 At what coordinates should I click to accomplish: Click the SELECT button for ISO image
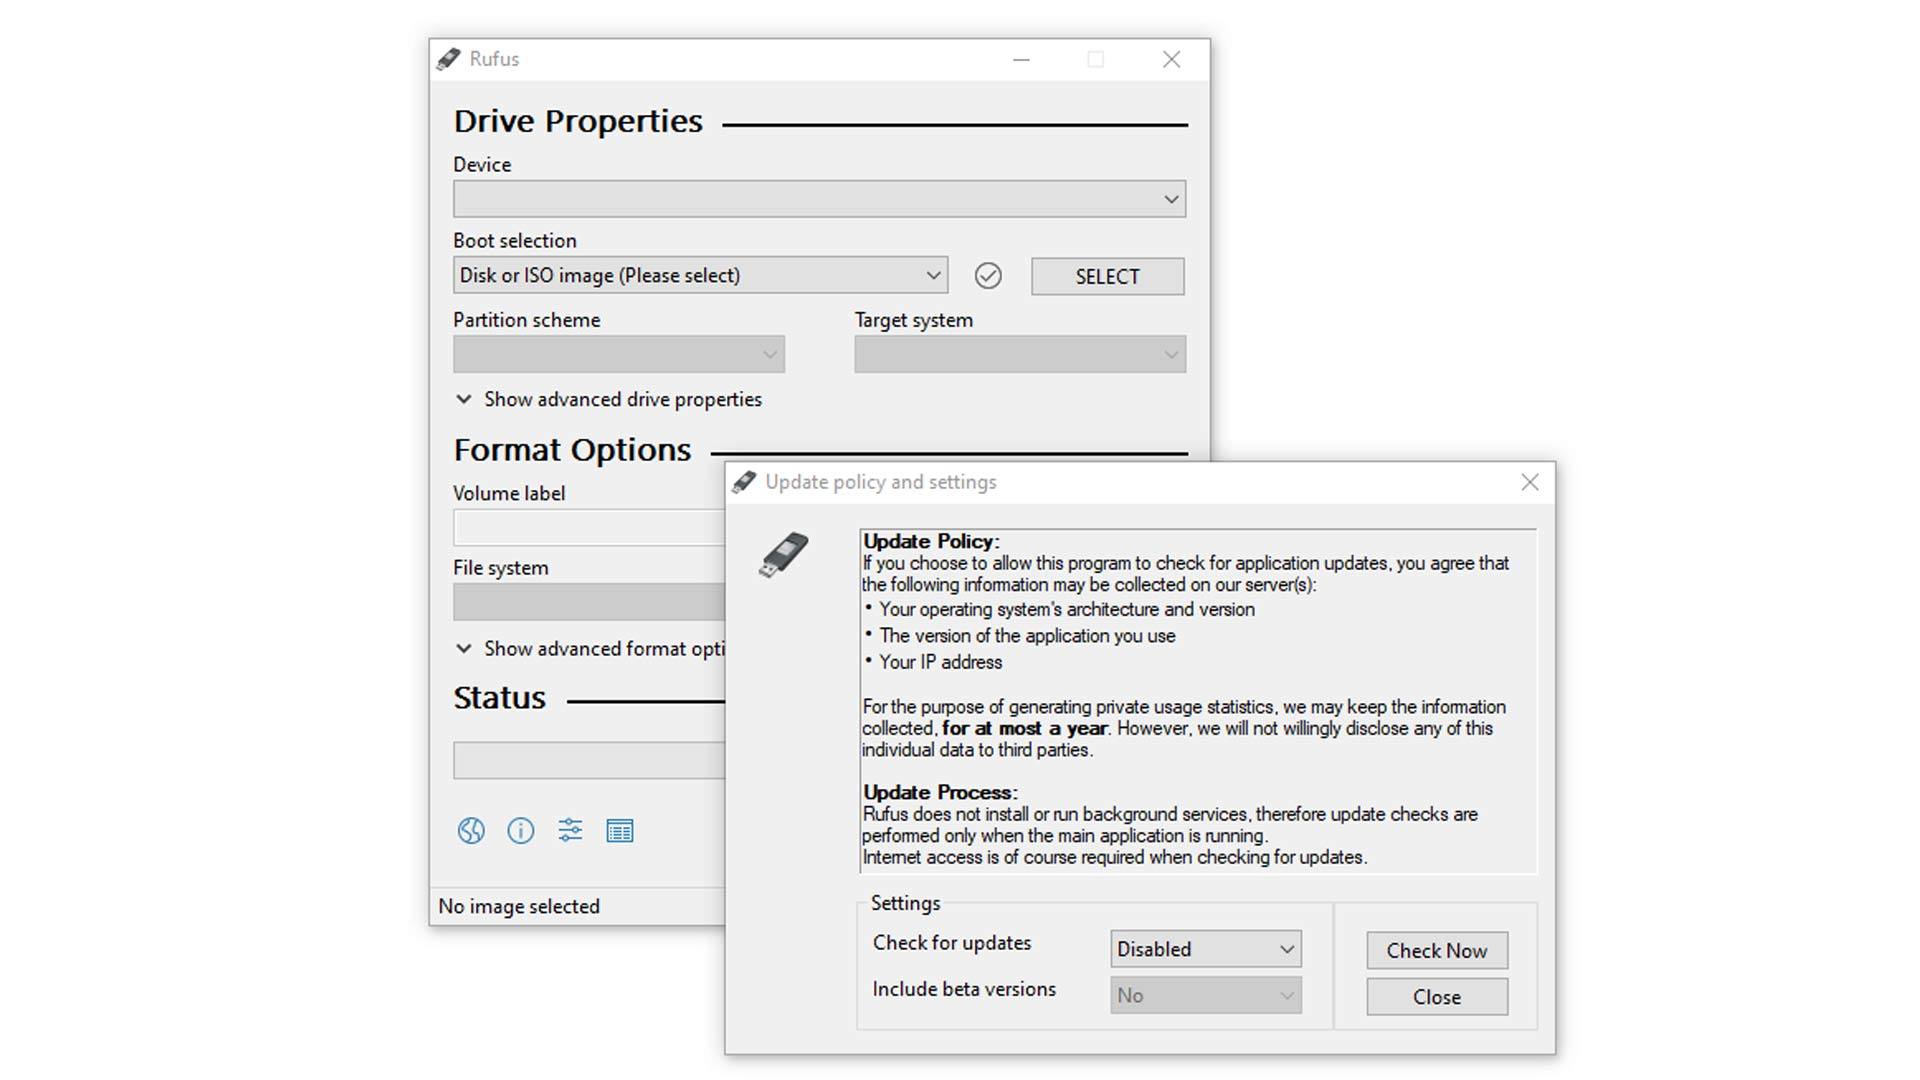1105,276
